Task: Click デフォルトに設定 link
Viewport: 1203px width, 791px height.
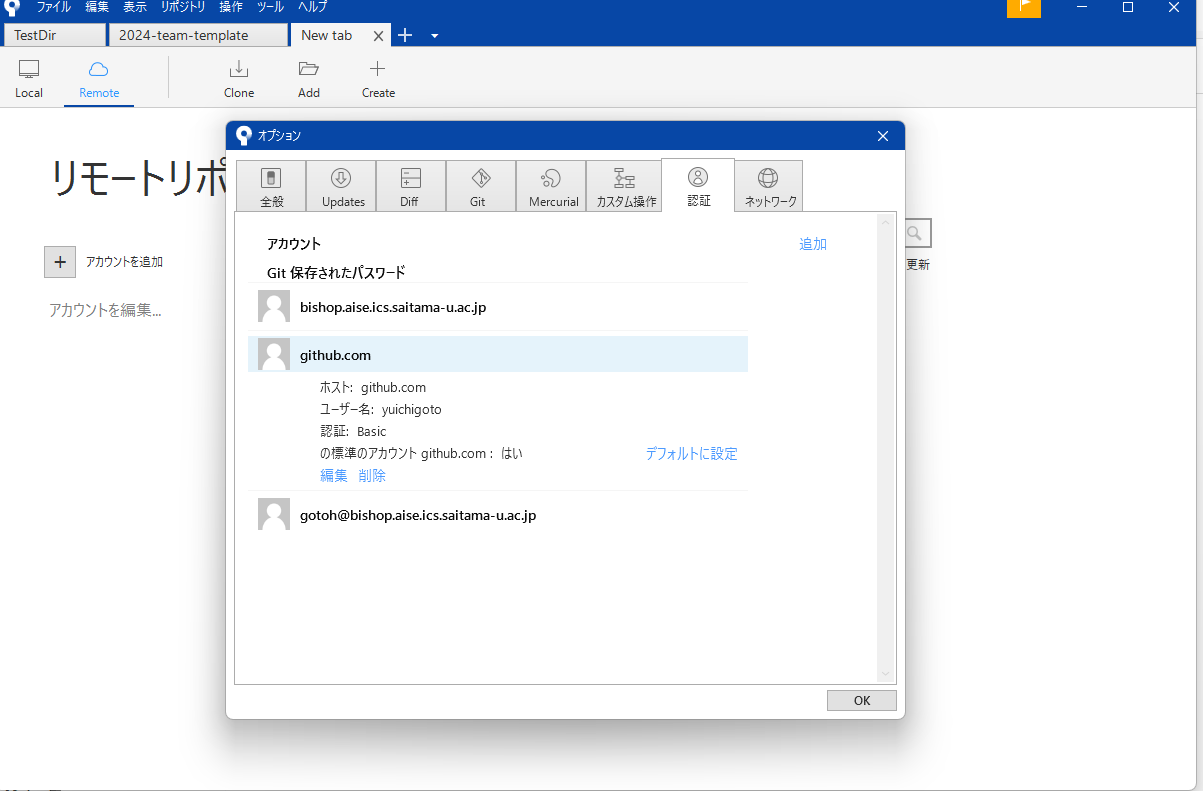Action: pos(691,453)
